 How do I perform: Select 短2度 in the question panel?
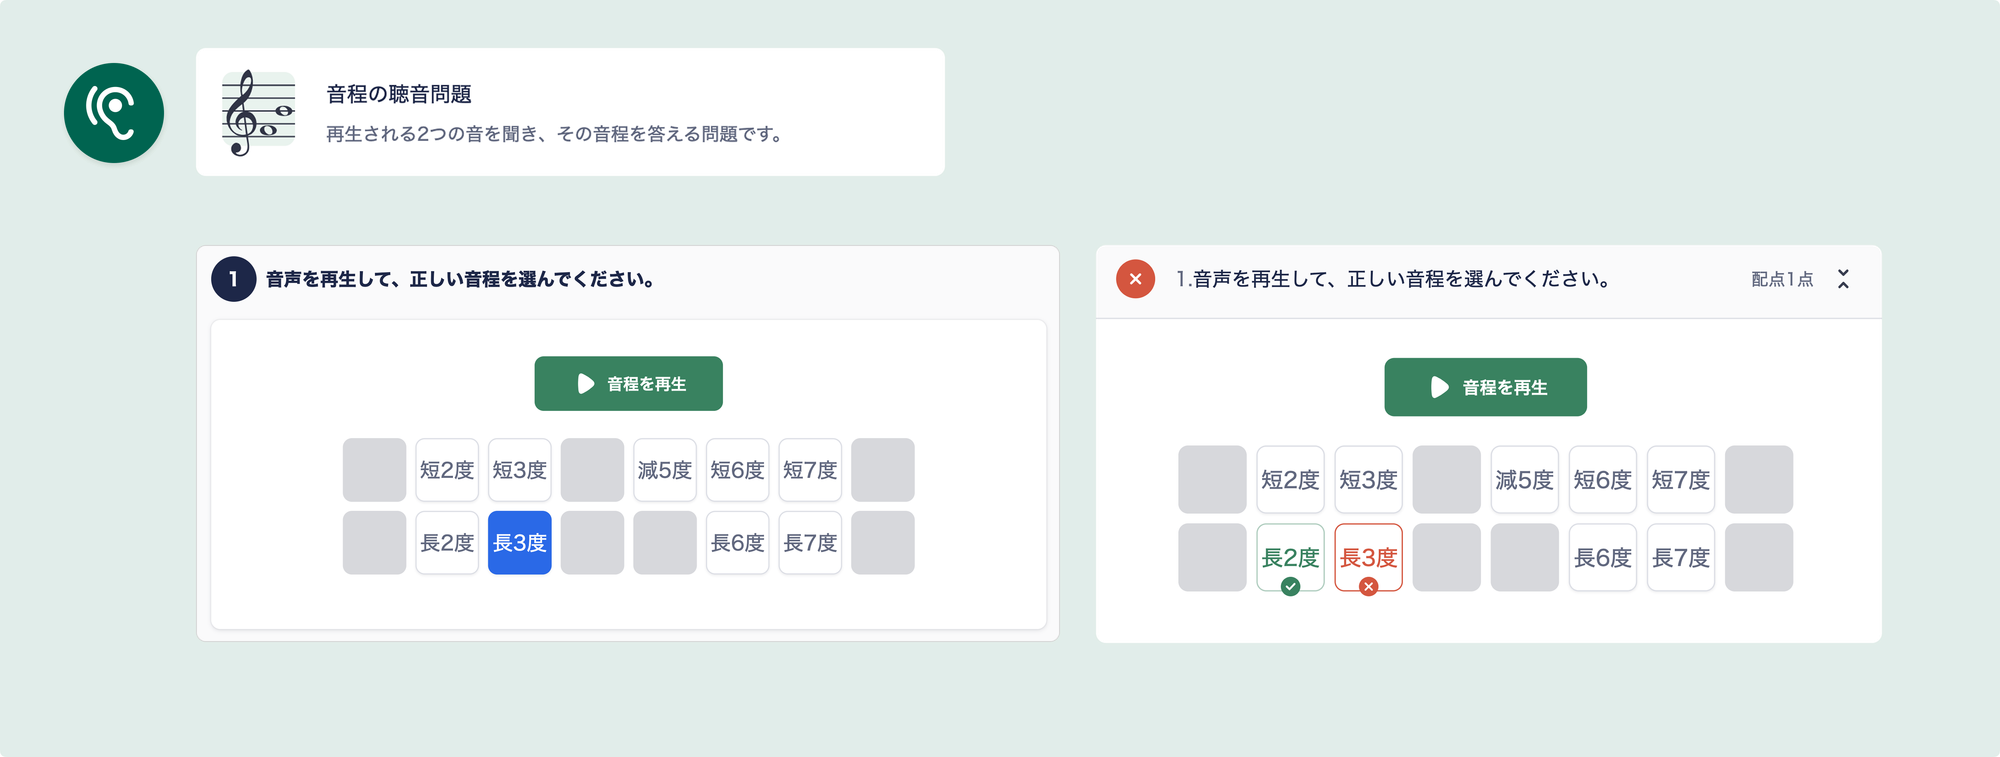(x=447, y=470)
